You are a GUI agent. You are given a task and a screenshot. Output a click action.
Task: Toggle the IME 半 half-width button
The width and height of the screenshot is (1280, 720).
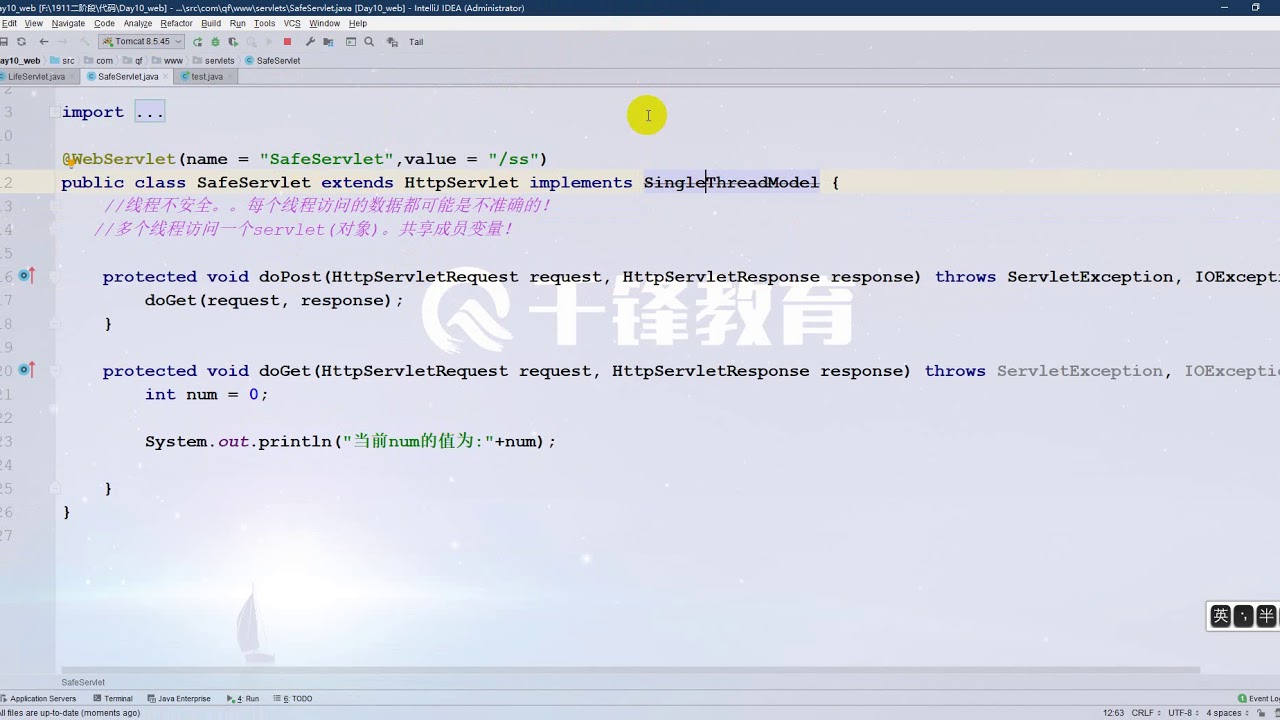1266,616
